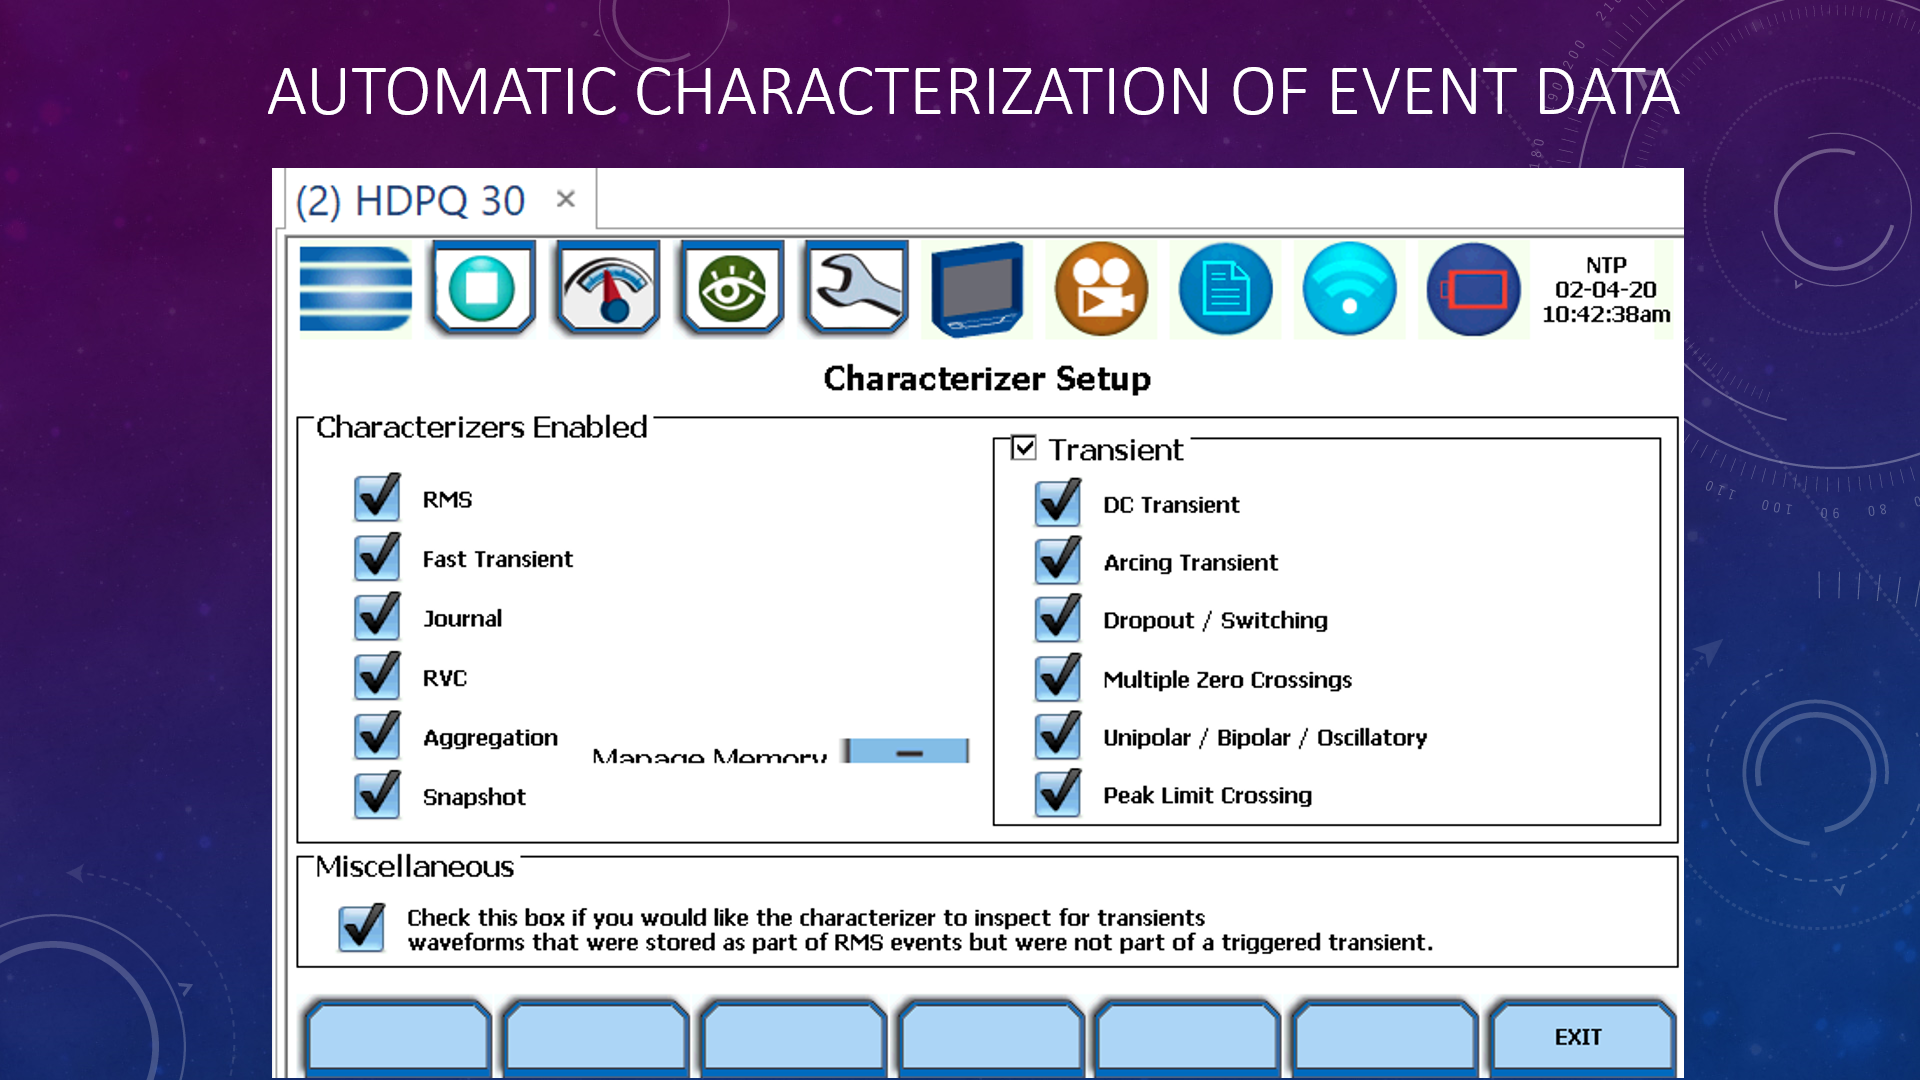Uncheck the Peak Limit Crossing checkbox
Viewport: 1920px width, 1080px height.
1058,794
